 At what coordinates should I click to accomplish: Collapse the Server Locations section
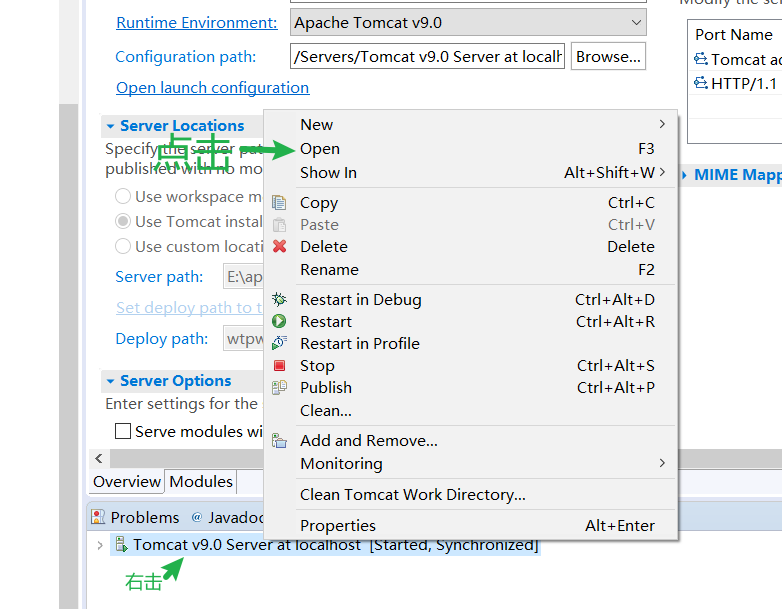pyautogui.click(x=111, y=126)
